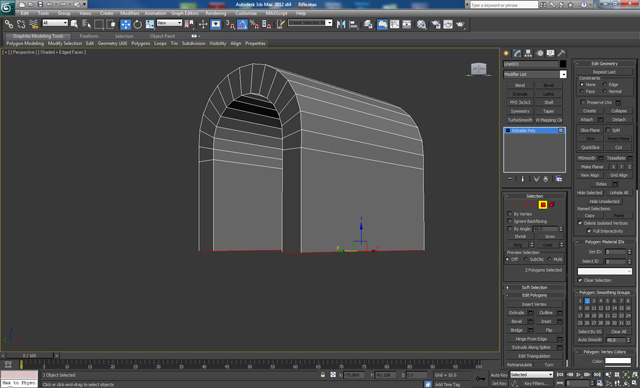Collapse the Edit Polygons rollout
This screenshot has width=640, height=388.
pyautogui.click(x=535, y=295)
